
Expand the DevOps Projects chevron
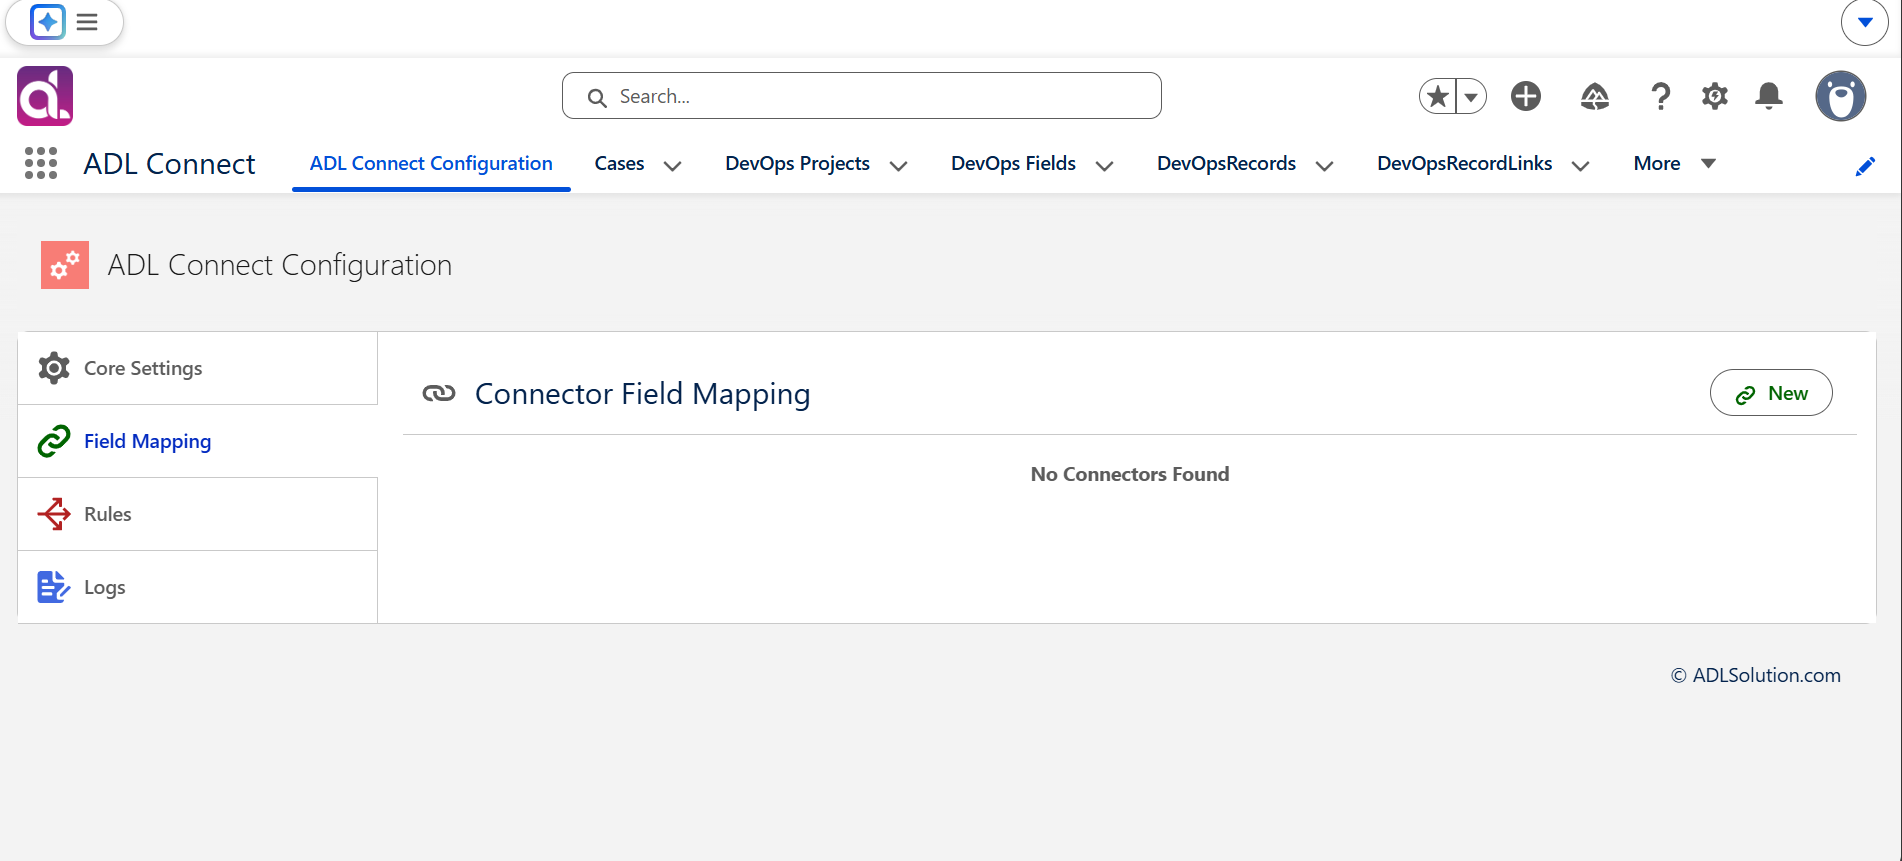[x=899, y=166]
